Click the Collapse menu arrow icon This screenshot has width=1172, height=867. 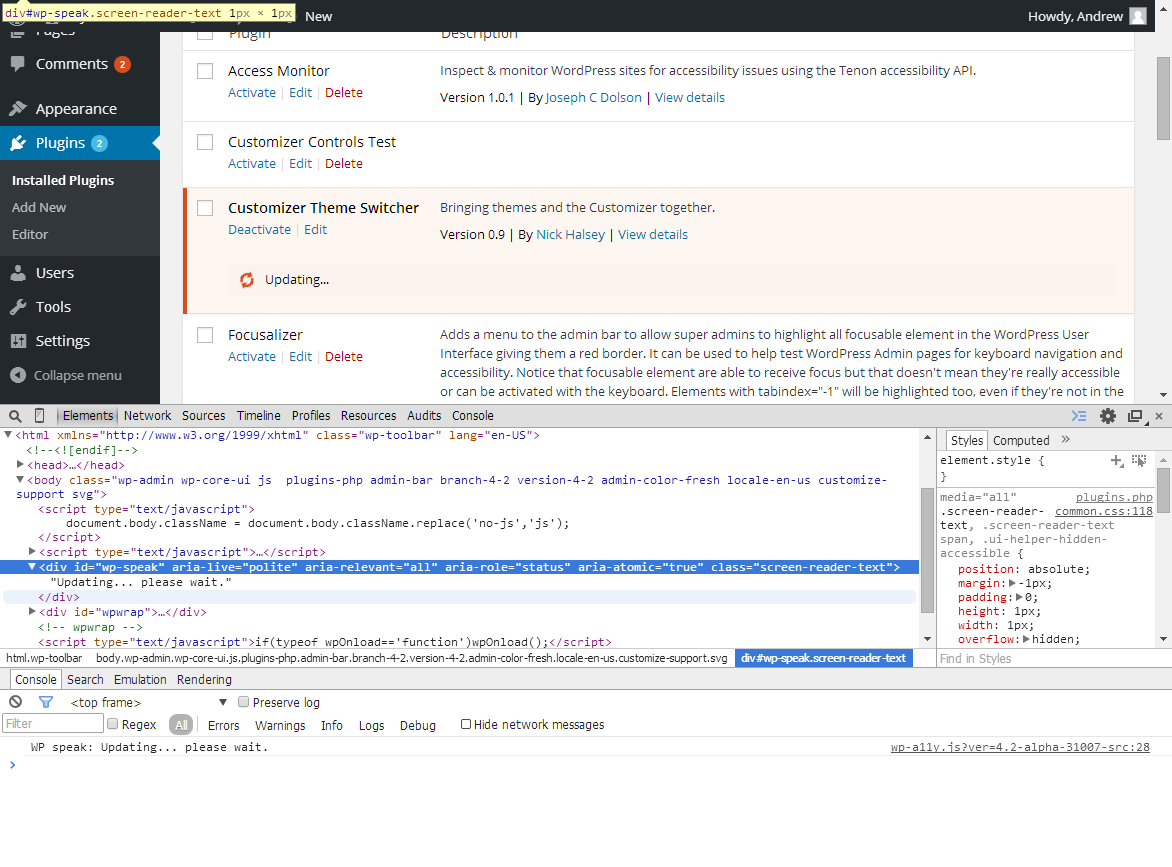click(x=18, y=375)
